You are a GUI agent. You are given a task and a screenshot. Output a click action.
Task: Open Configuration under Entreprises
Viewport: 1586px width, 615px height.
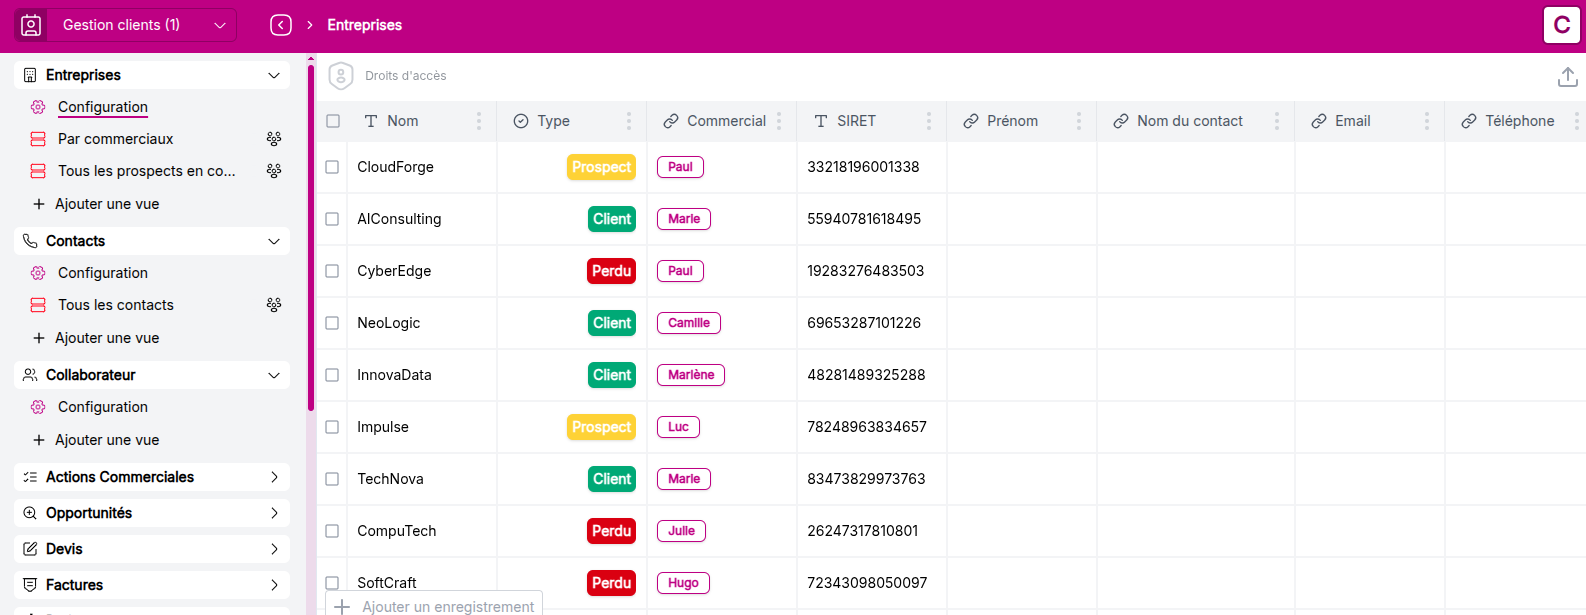103,107
